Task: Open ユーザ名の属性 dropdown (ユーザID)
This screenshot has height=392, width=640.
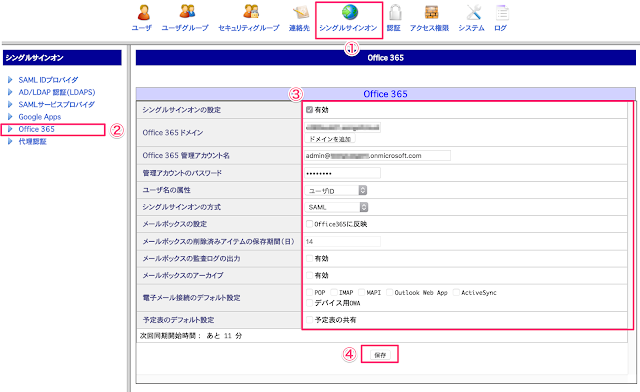Action: coord(336,190)
